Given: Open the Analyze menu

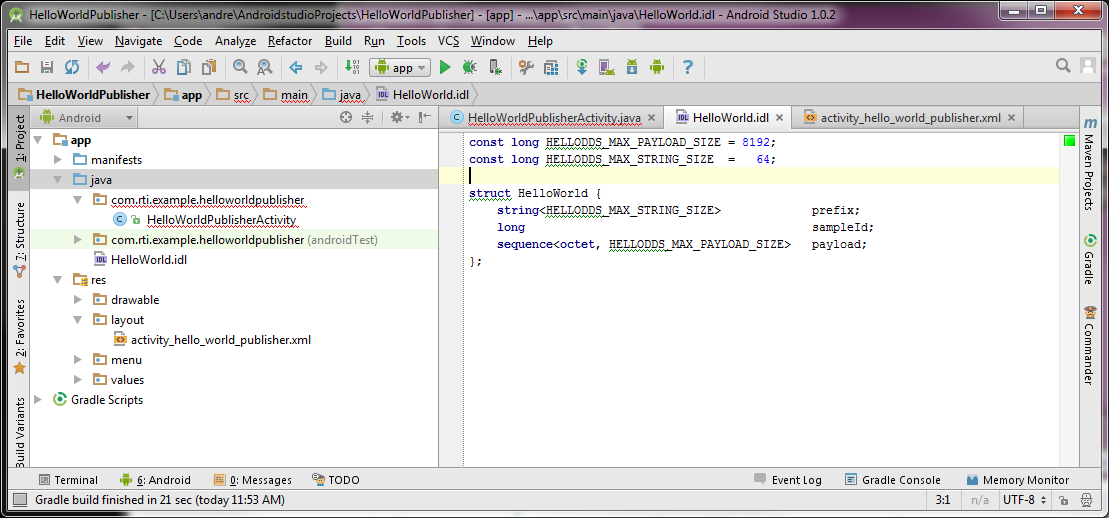Looking at the screenshot, I should [x=236, y=41].
